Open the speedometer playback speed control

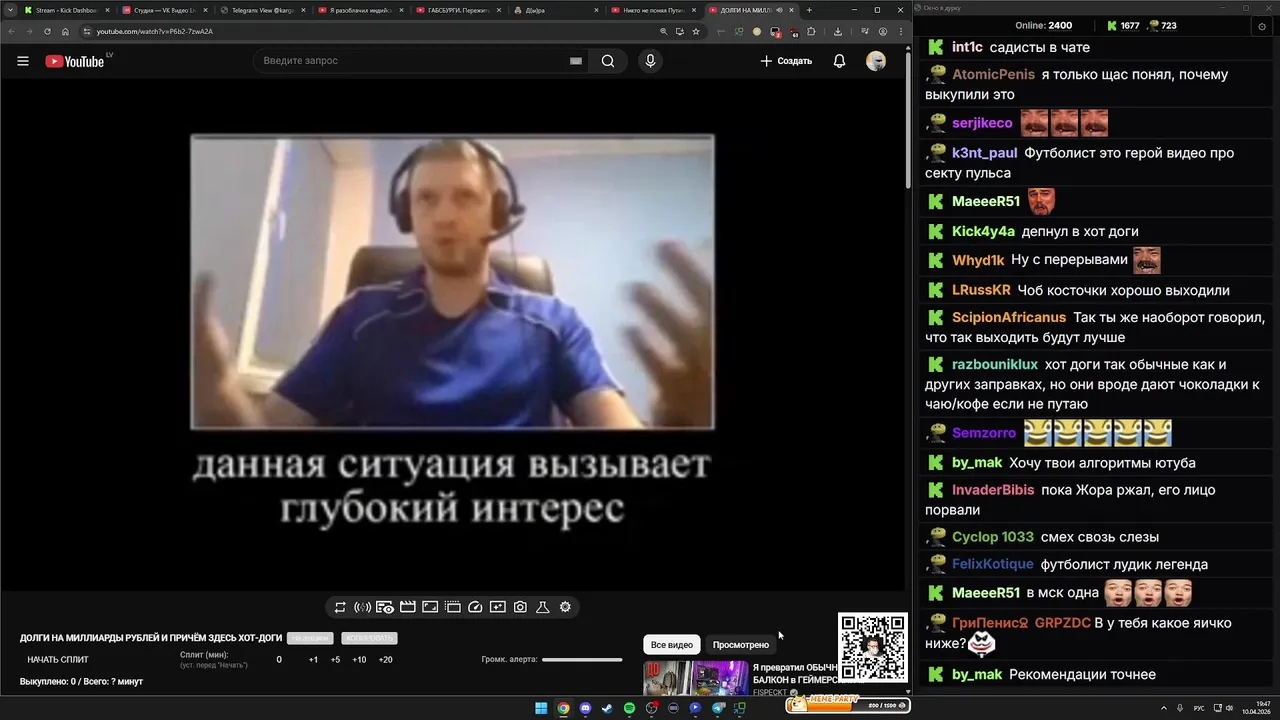coord(475,607)
